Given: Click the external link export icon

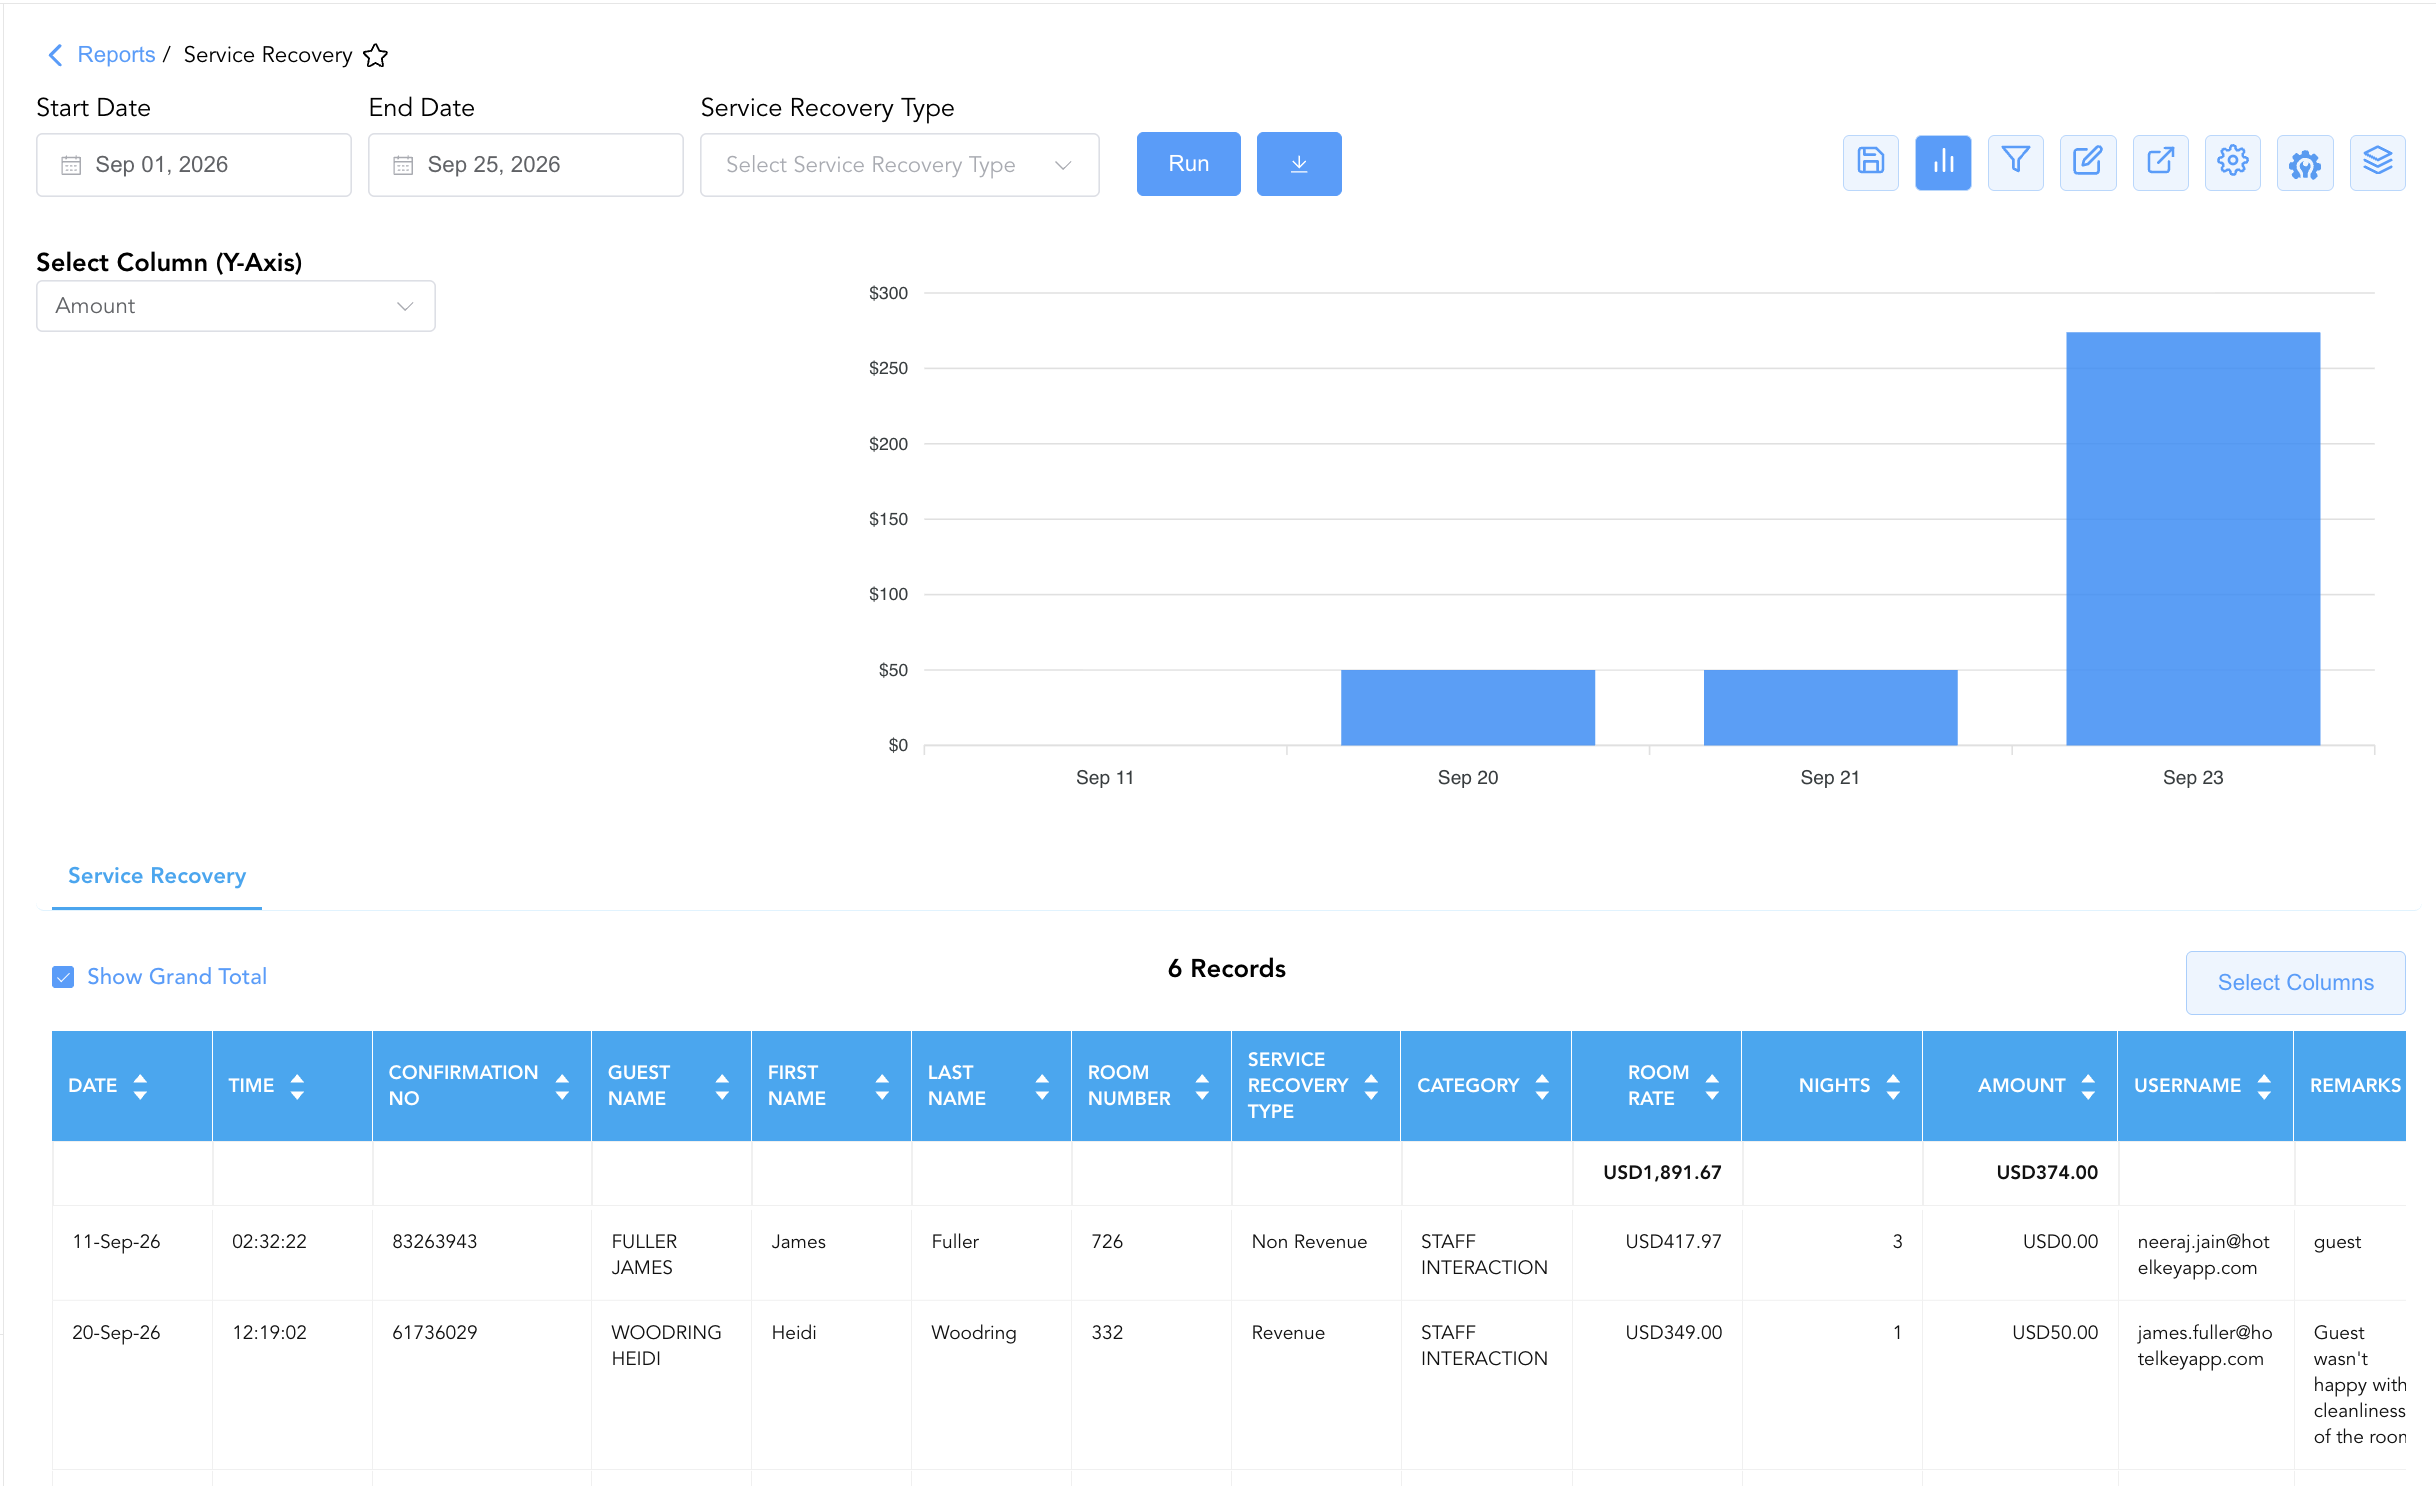Looking at the screenshot, I should tap(2160, 163).
